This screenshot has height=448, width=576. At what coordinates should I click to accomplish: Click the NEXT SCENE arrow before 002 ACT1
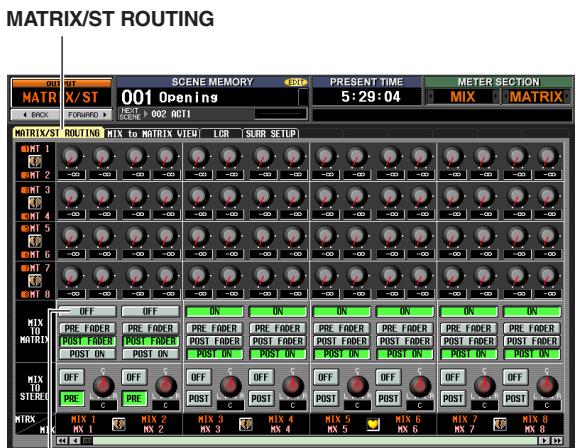click(x=146, y=114)
